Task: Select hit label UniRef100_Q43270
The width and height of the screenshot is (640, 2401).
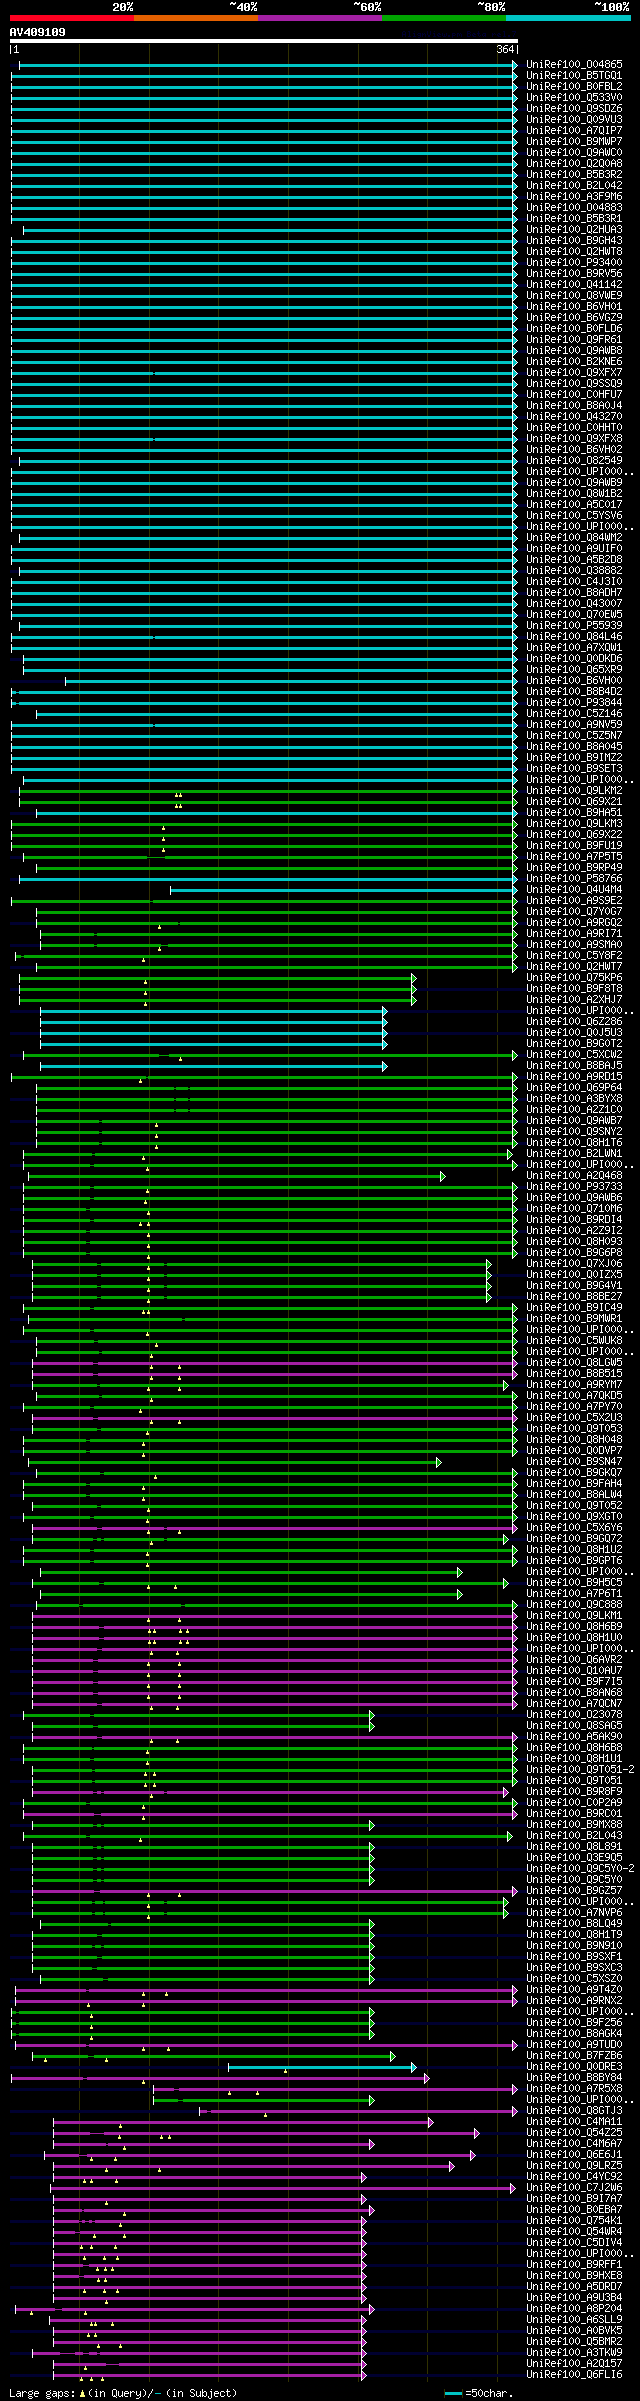Action: [x=574, y=417]
